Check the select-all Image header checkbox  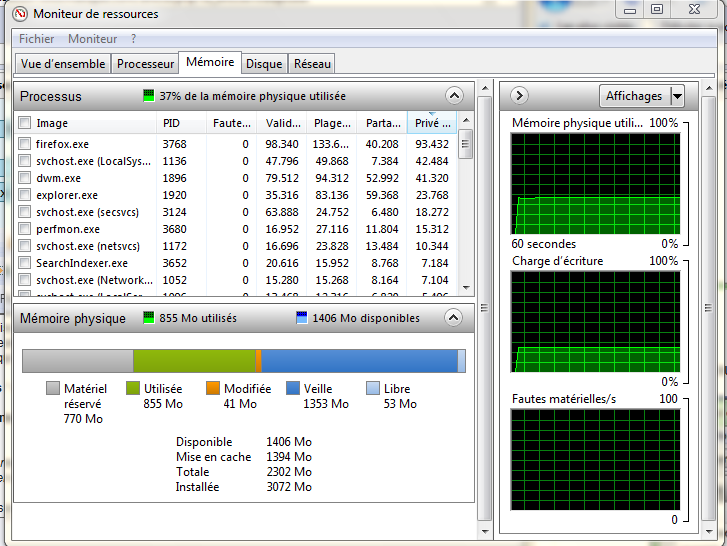pyautogui.click(x=25, y=123)
